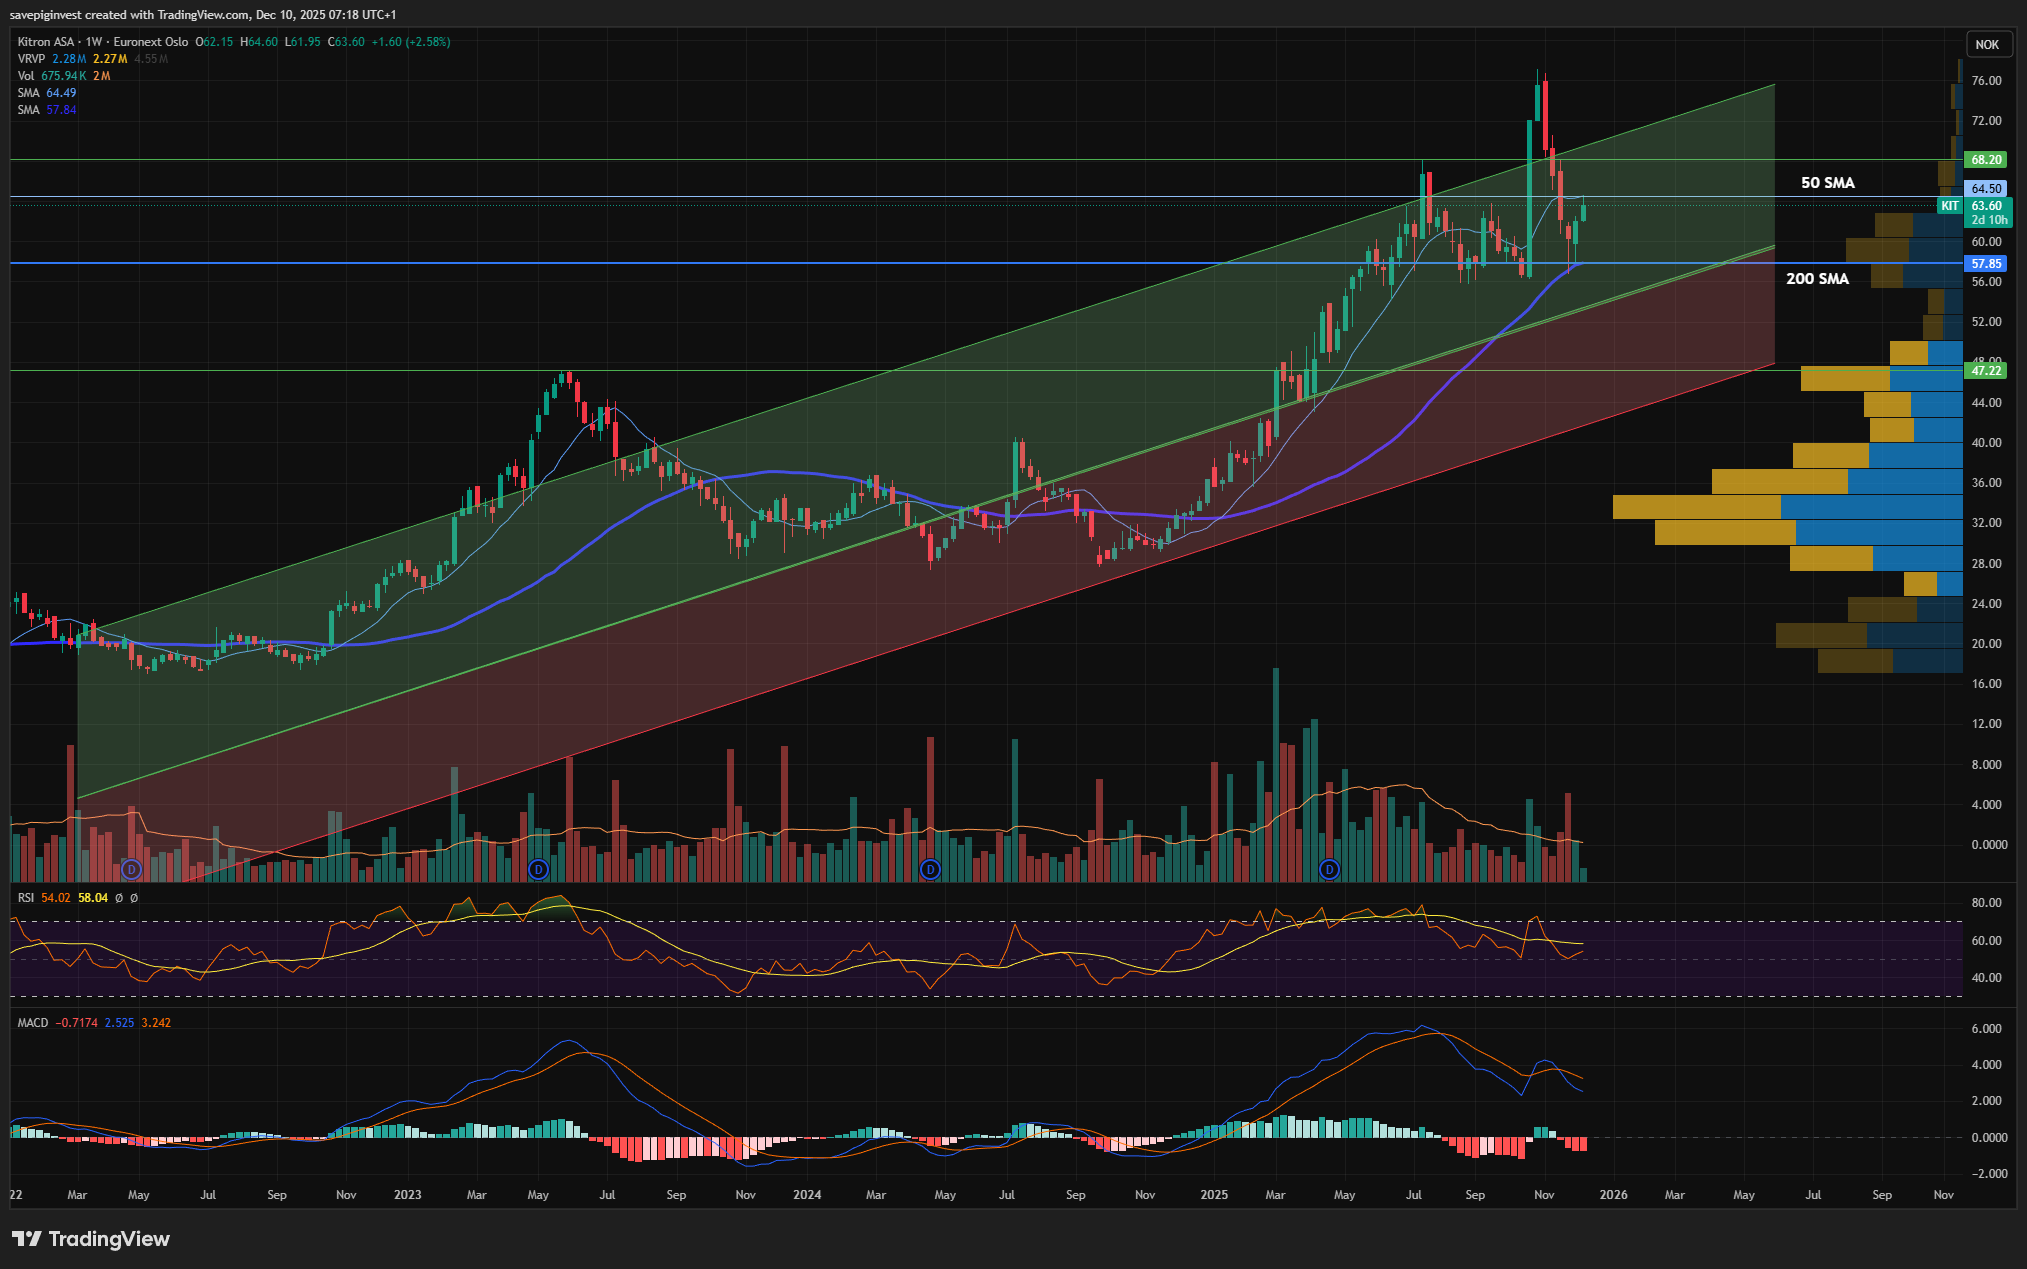Click the 57.85 blue price axis label
Screen dimensions: 2027x1269
(x=1985, y=264)
